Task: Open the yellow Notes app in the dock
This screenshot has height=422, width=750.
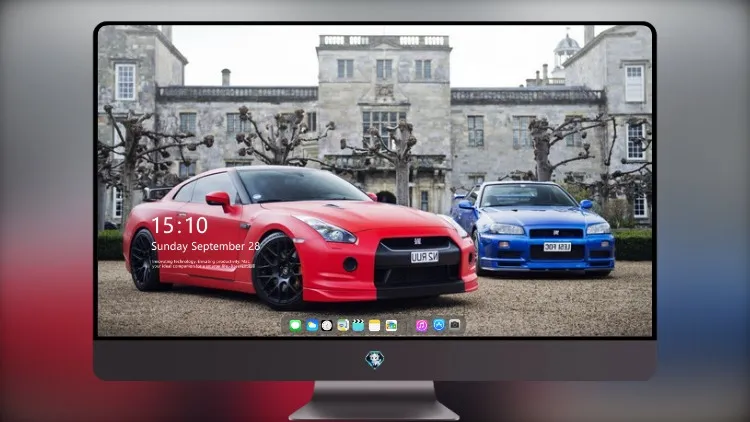Action: pyautogui.click(x=375, y=326)
